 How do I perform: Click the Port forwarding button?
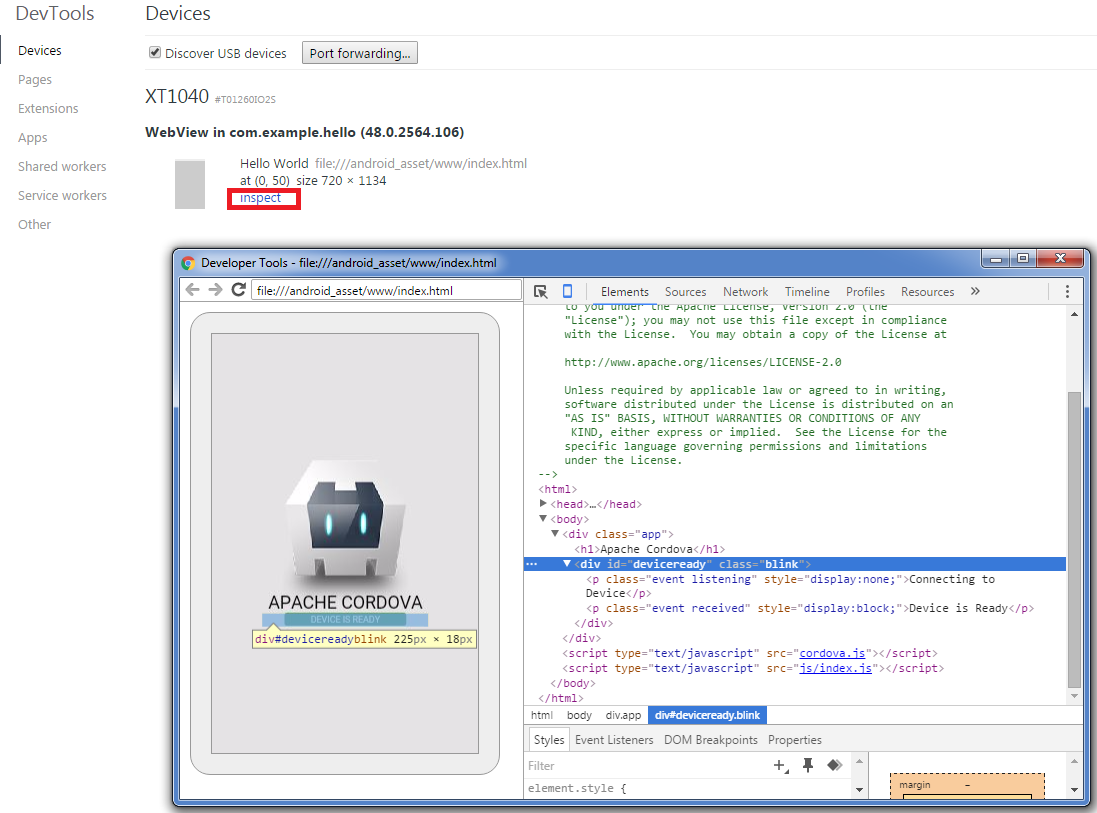pos(360,53)
